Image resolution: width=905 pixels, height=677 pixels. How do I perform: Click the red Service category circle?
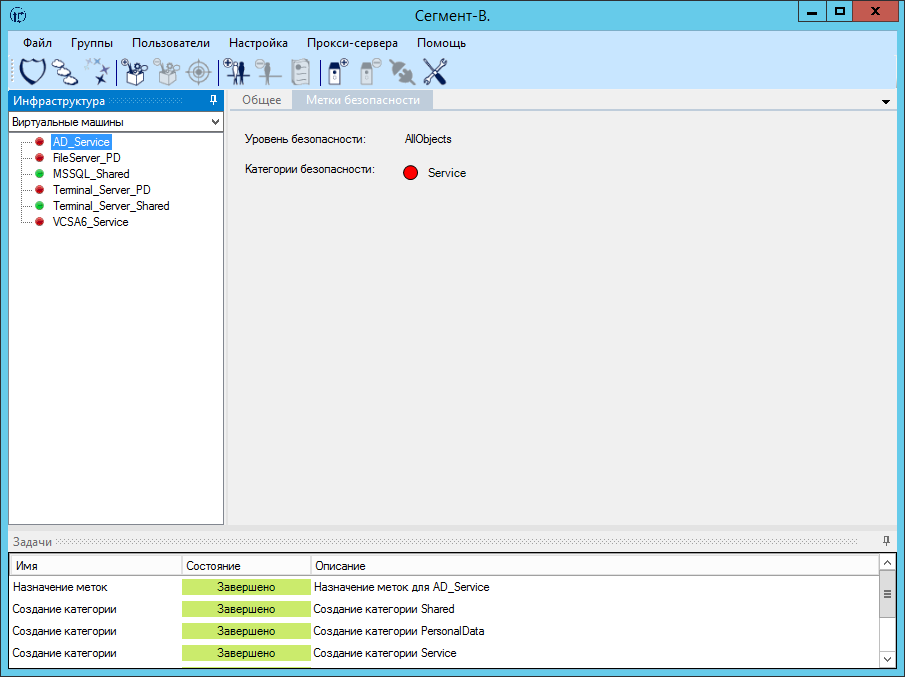[411, 173]
